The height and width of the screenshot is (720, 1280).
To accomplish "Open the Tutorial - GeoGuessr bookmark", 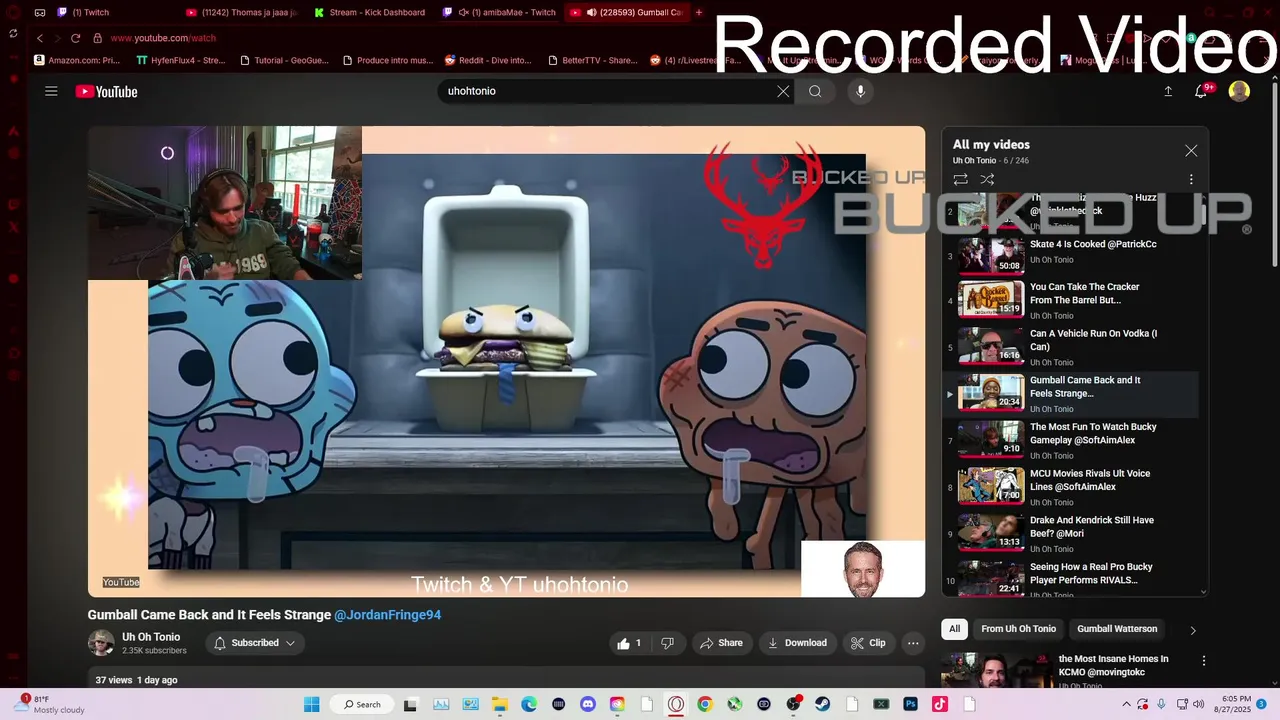I will [285, 60].
